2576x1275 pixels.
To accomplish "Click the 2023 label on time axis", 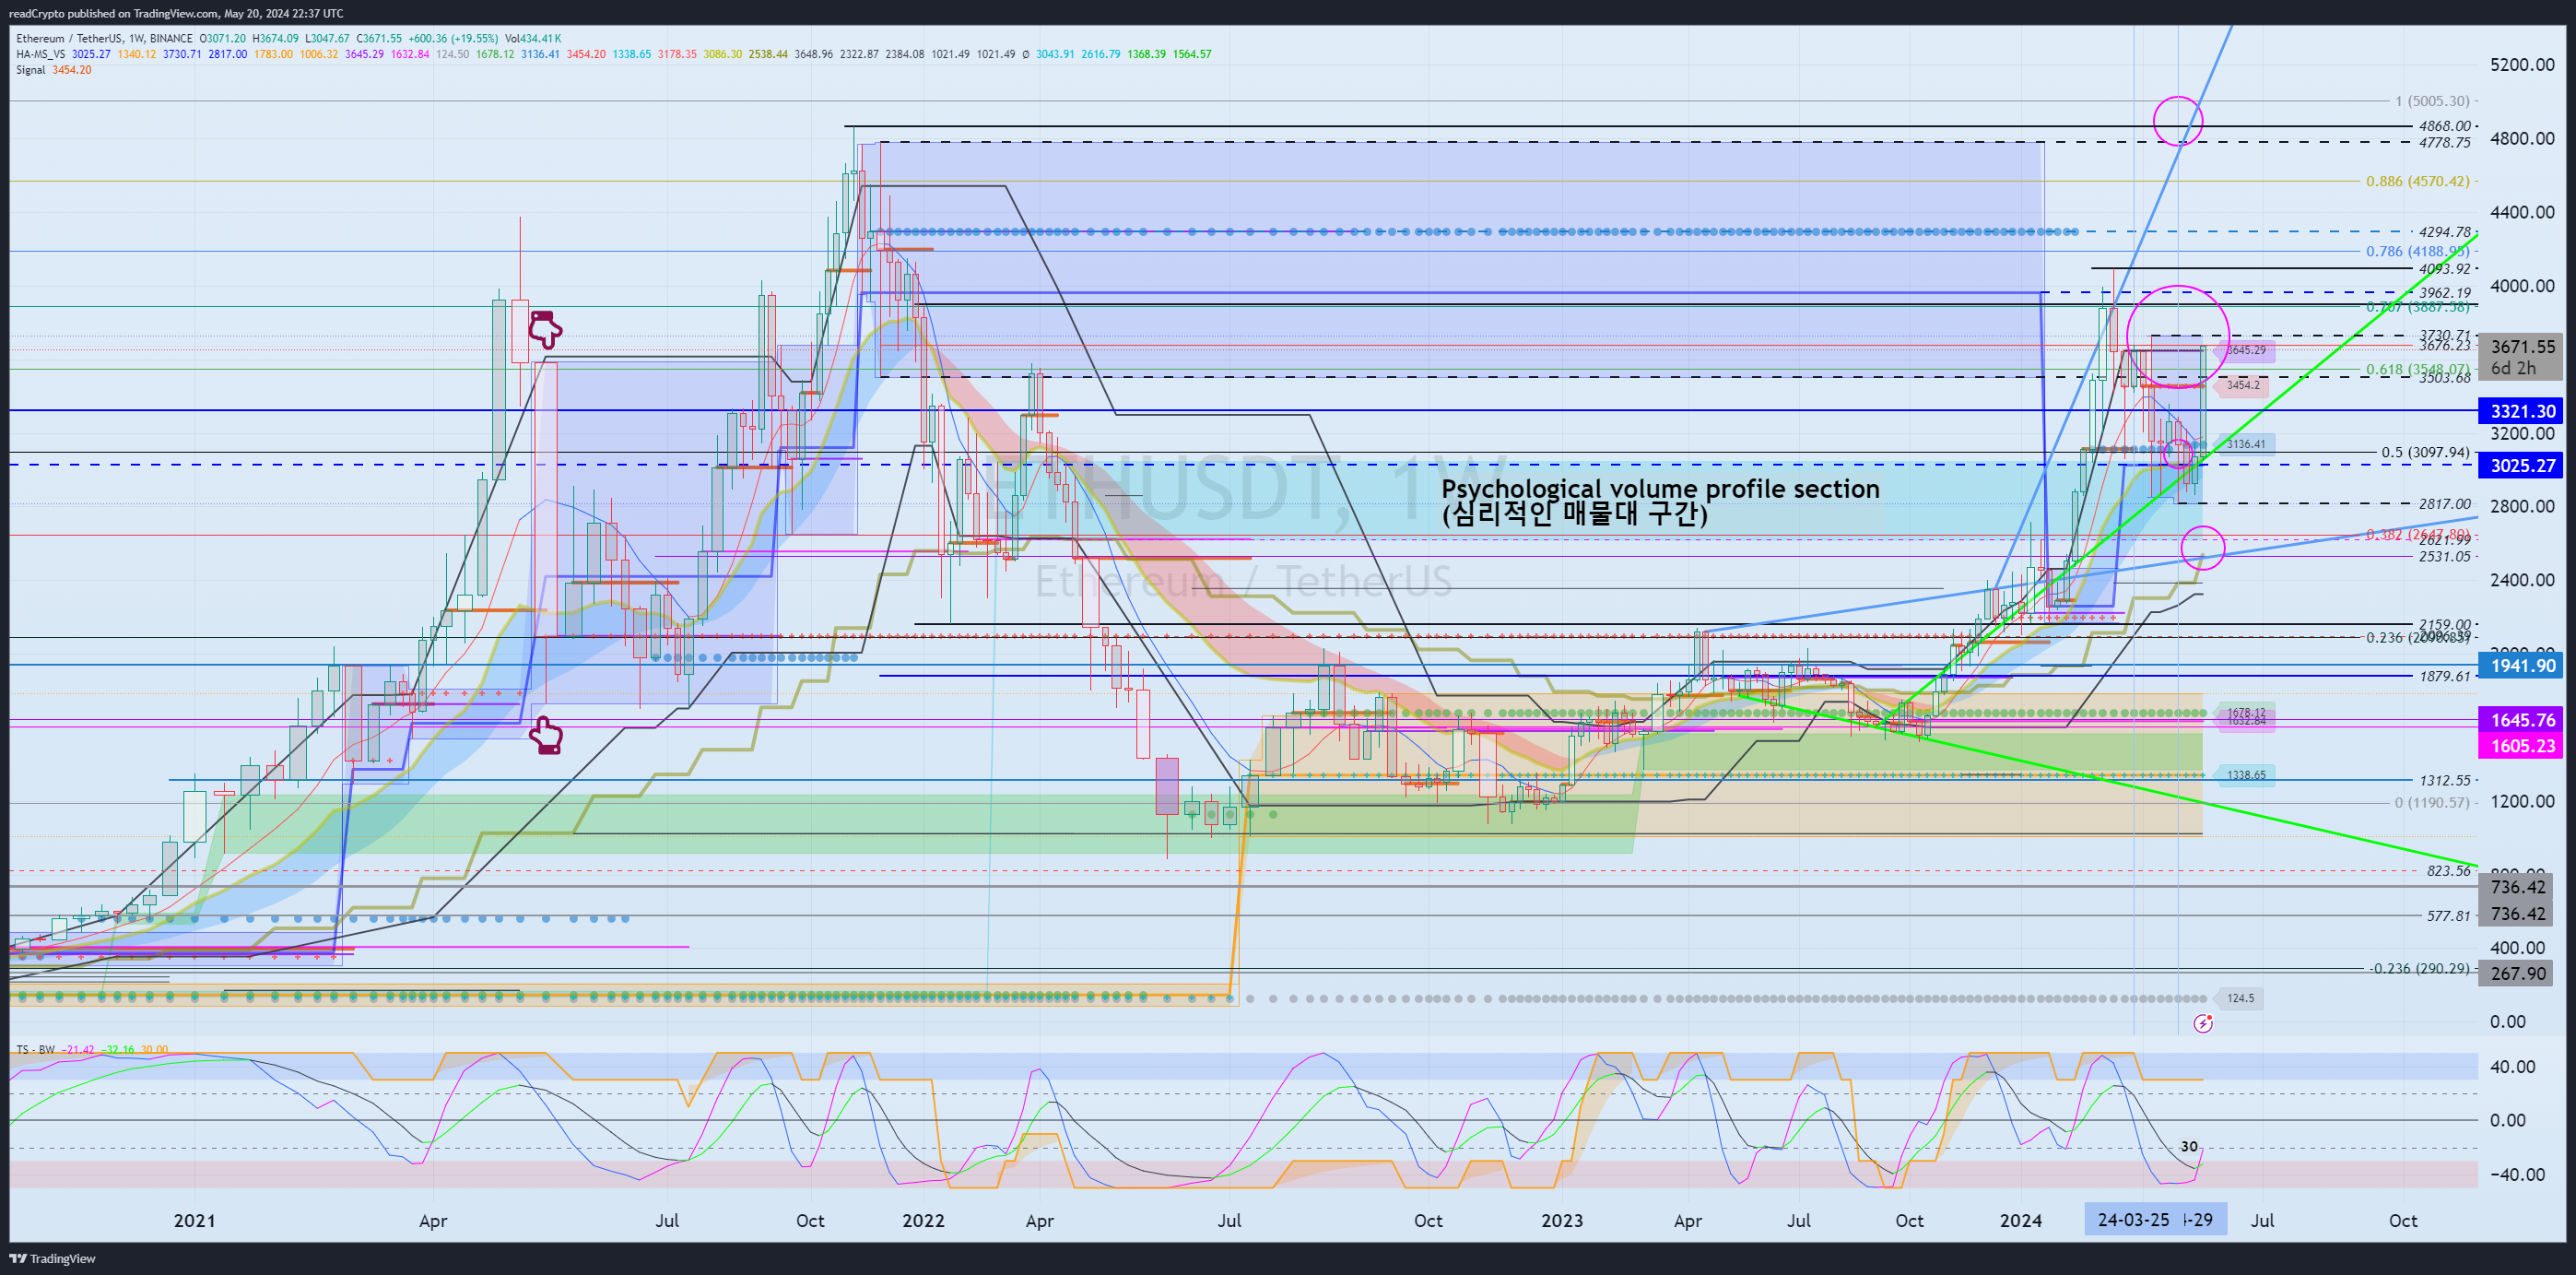I will tap(1562, 1221).
